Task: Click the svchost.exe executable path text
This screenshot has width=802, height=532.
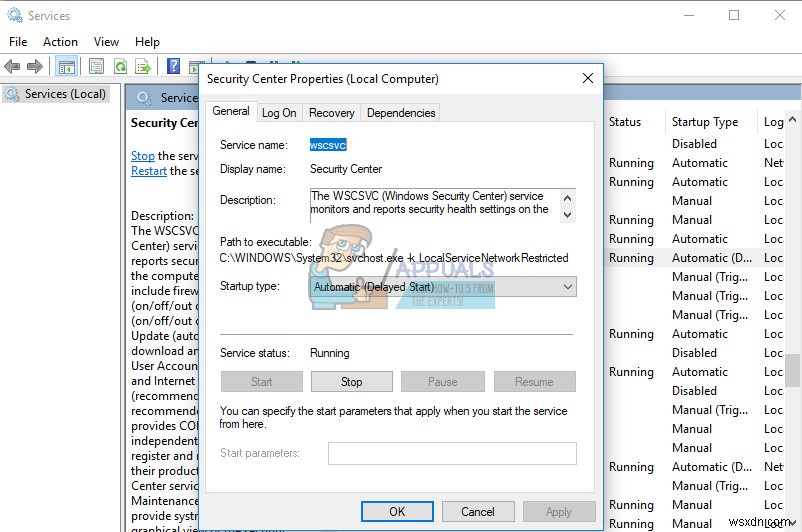Action: 394,258
